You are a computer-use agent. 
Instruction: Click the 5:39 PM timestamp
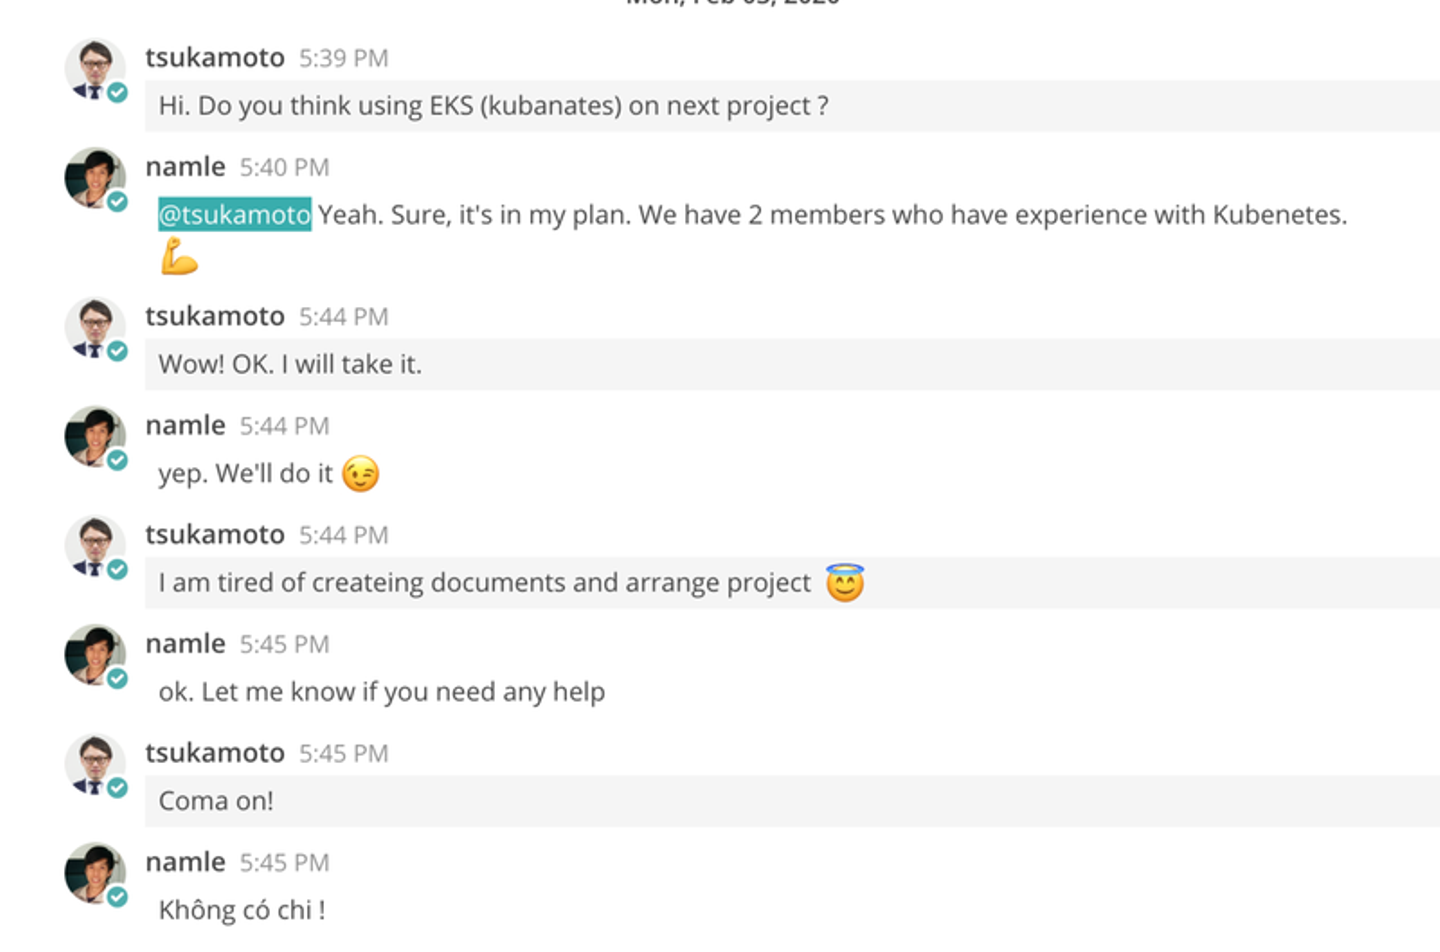[343, 59]
